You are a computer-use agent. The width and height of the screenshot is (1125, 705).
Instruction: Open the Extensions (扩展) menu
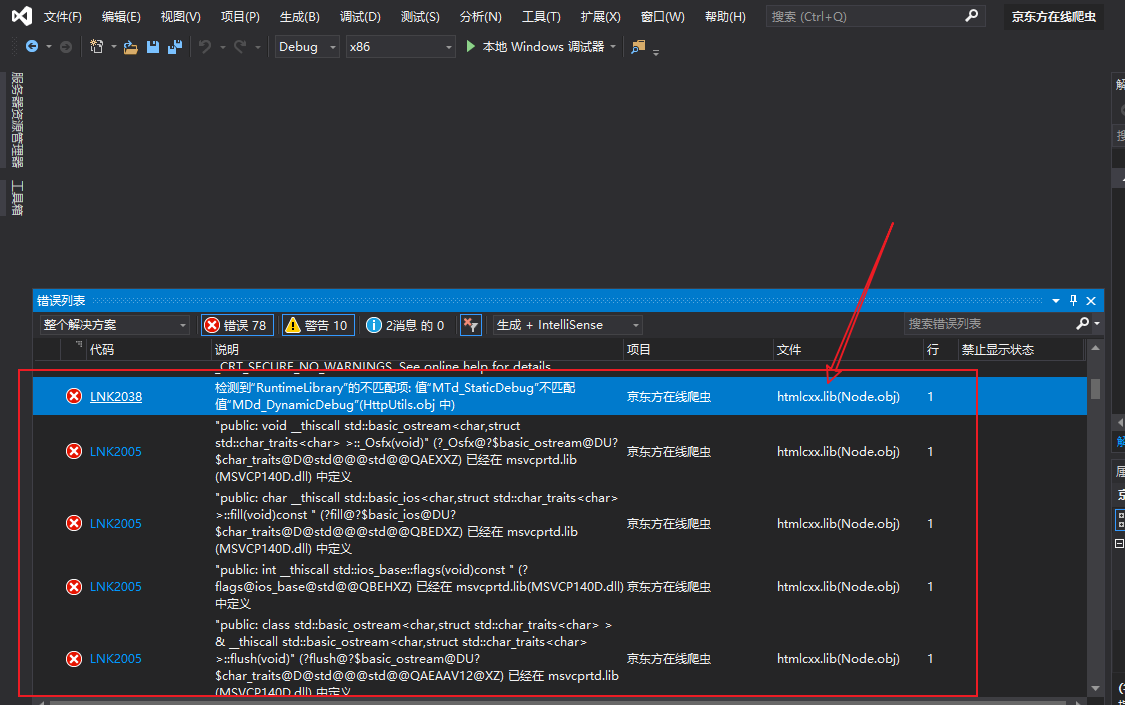click(601, 16)
